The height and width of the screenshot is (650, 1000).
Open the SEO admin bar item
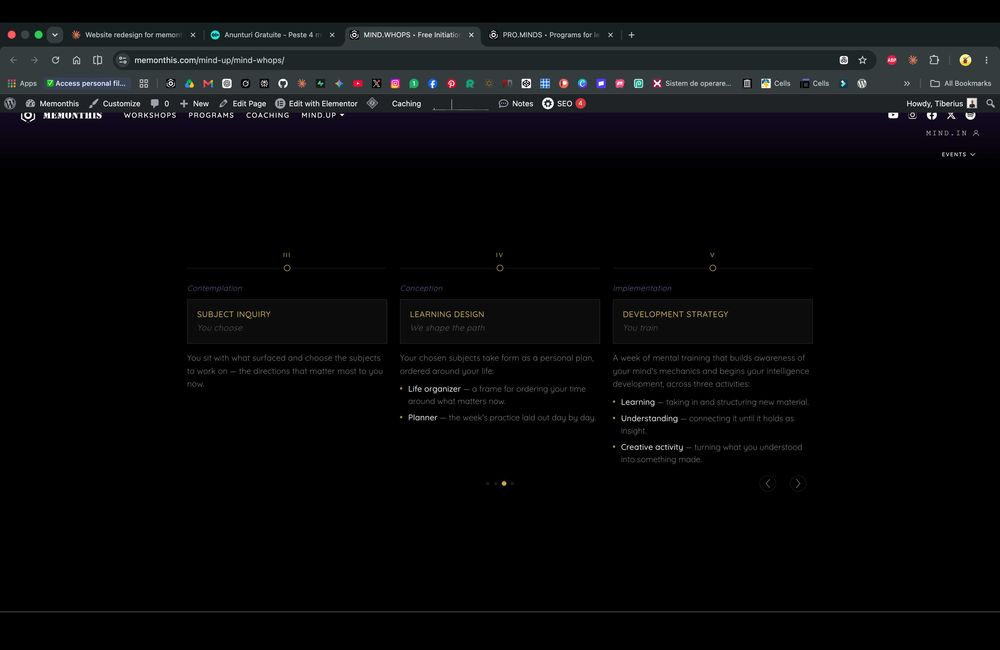click(x=564, y=103)
